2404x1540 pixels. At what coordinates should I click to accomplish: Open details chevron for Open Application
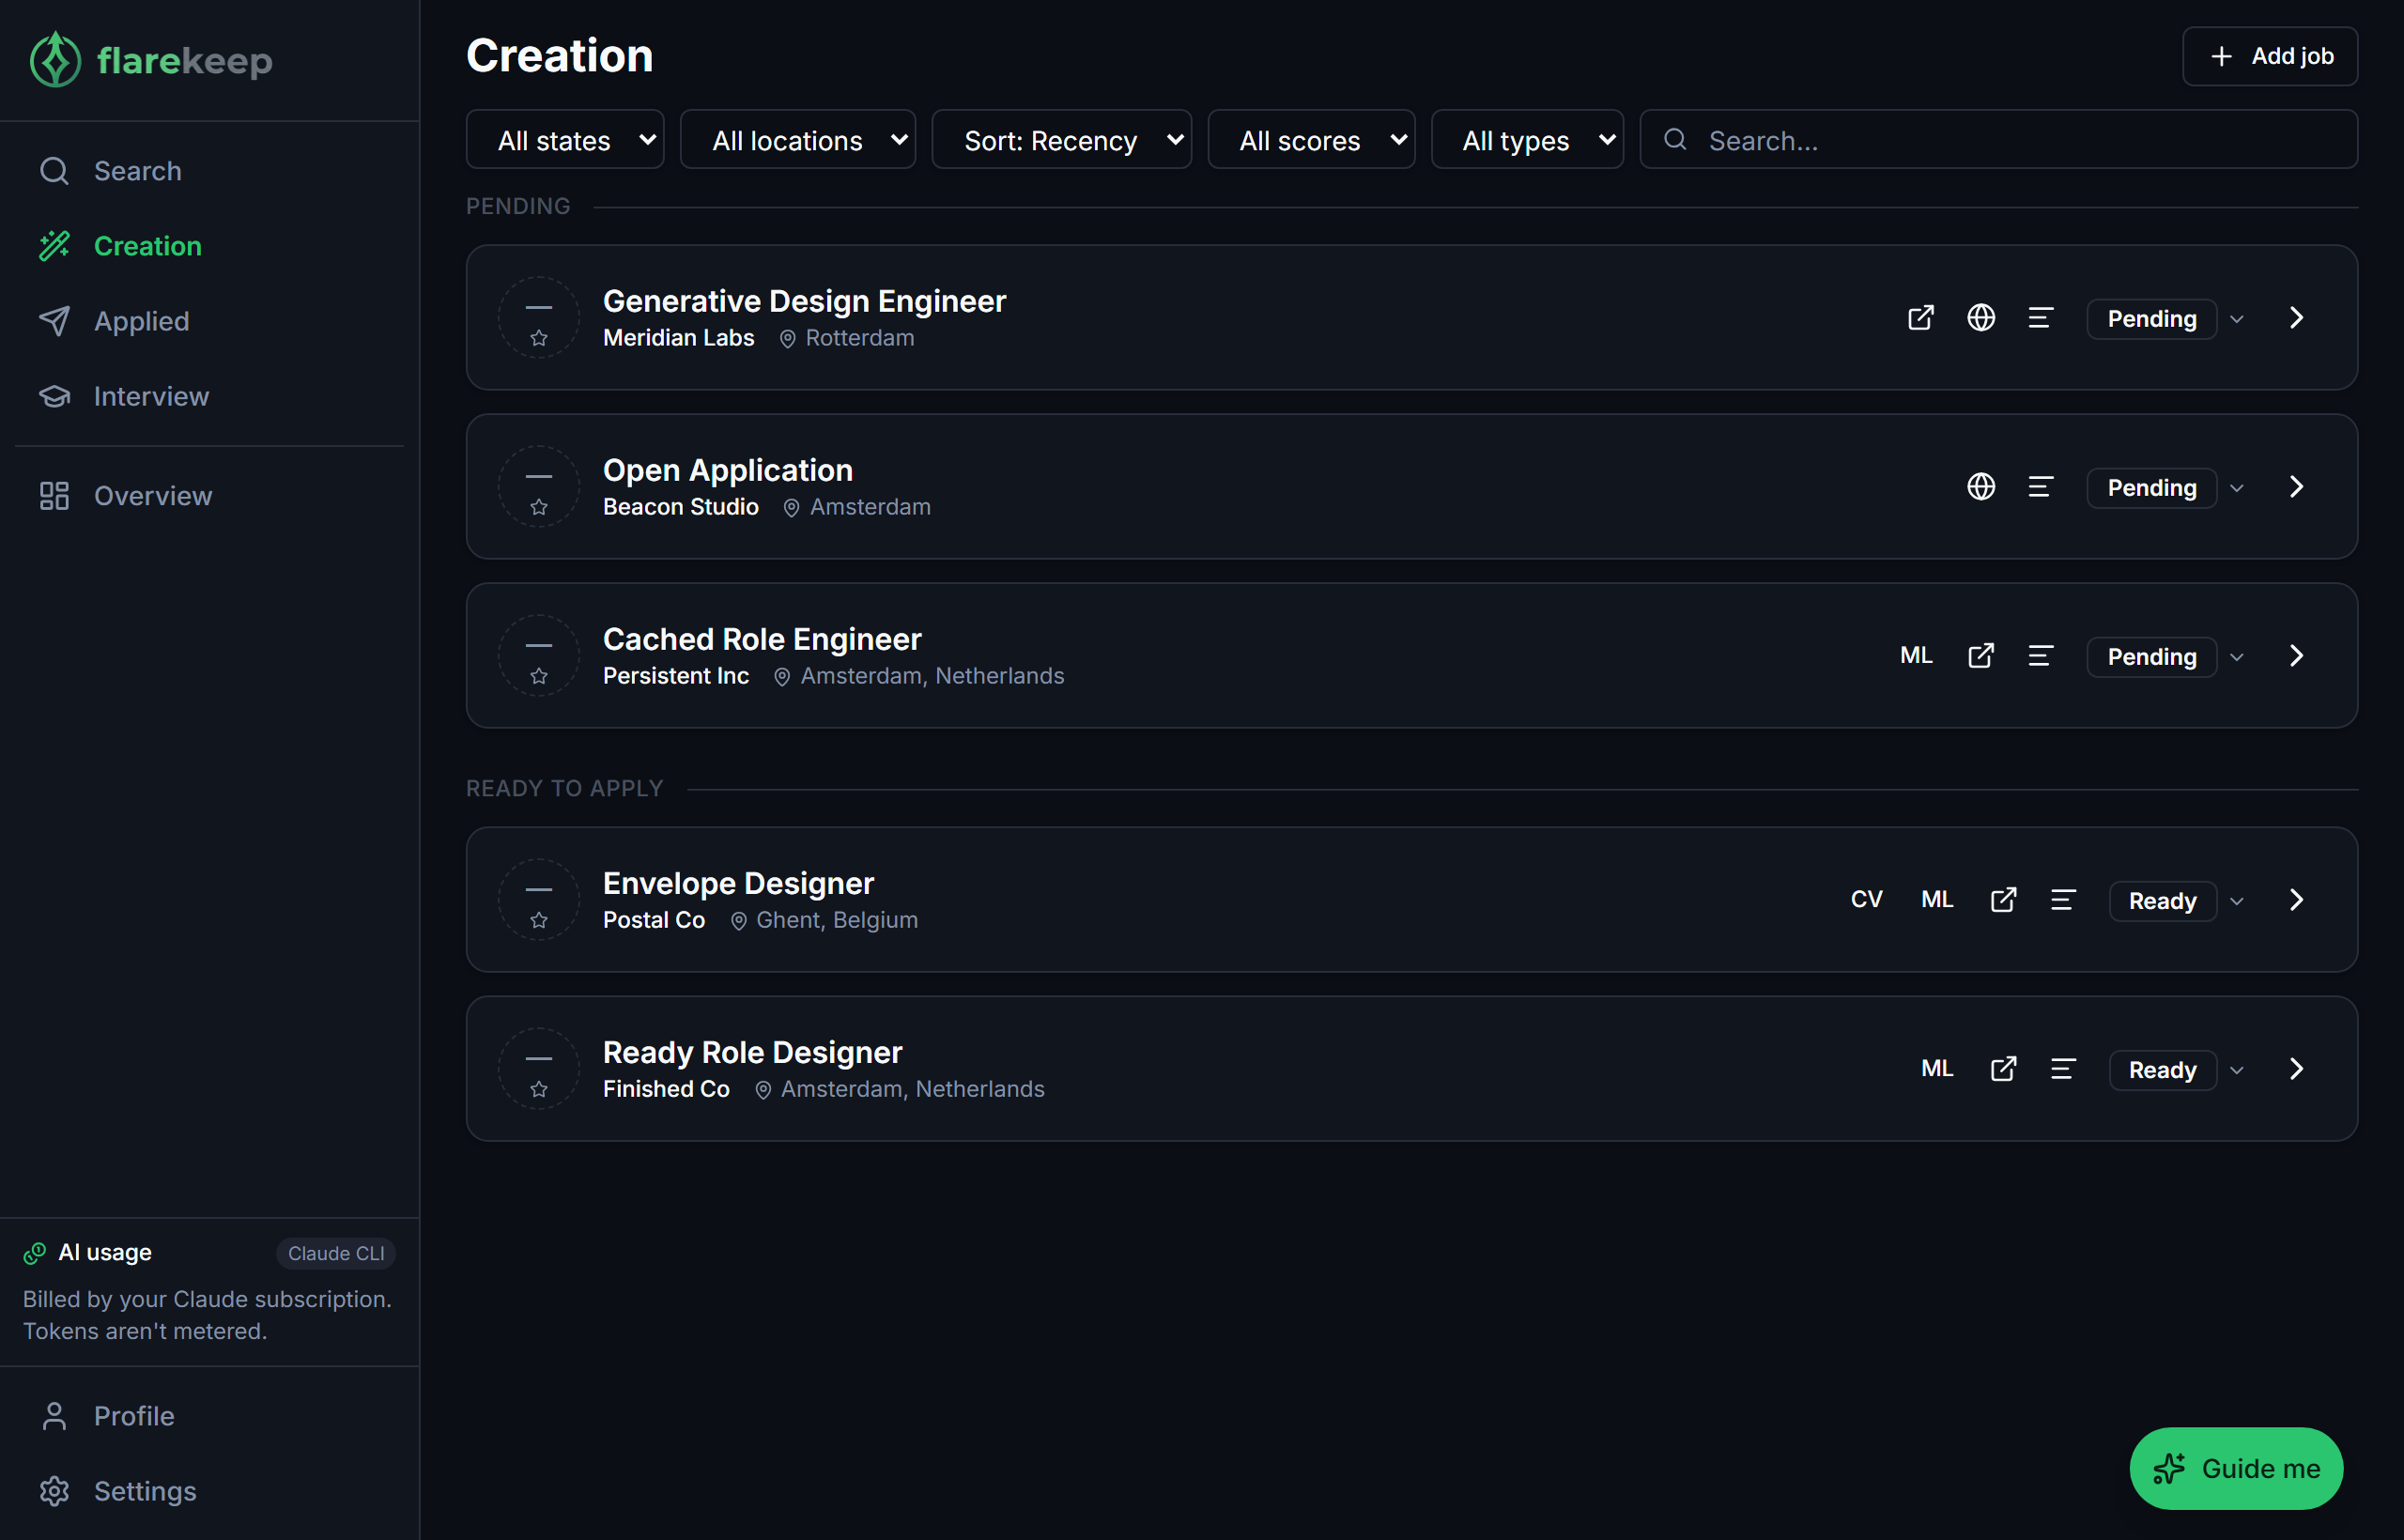[2296, 487]
